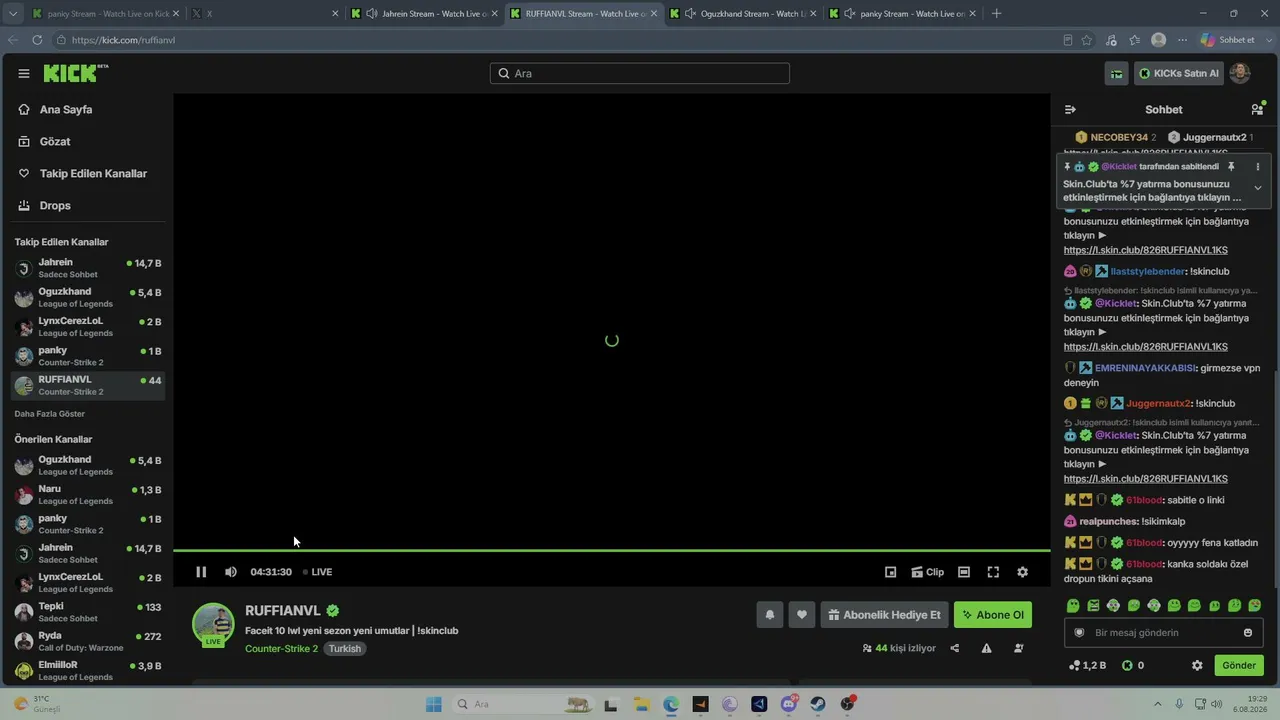Open chat users list icon
Screen dimensions: 1280x720
pyautogui.click(x=1257, y=109)
